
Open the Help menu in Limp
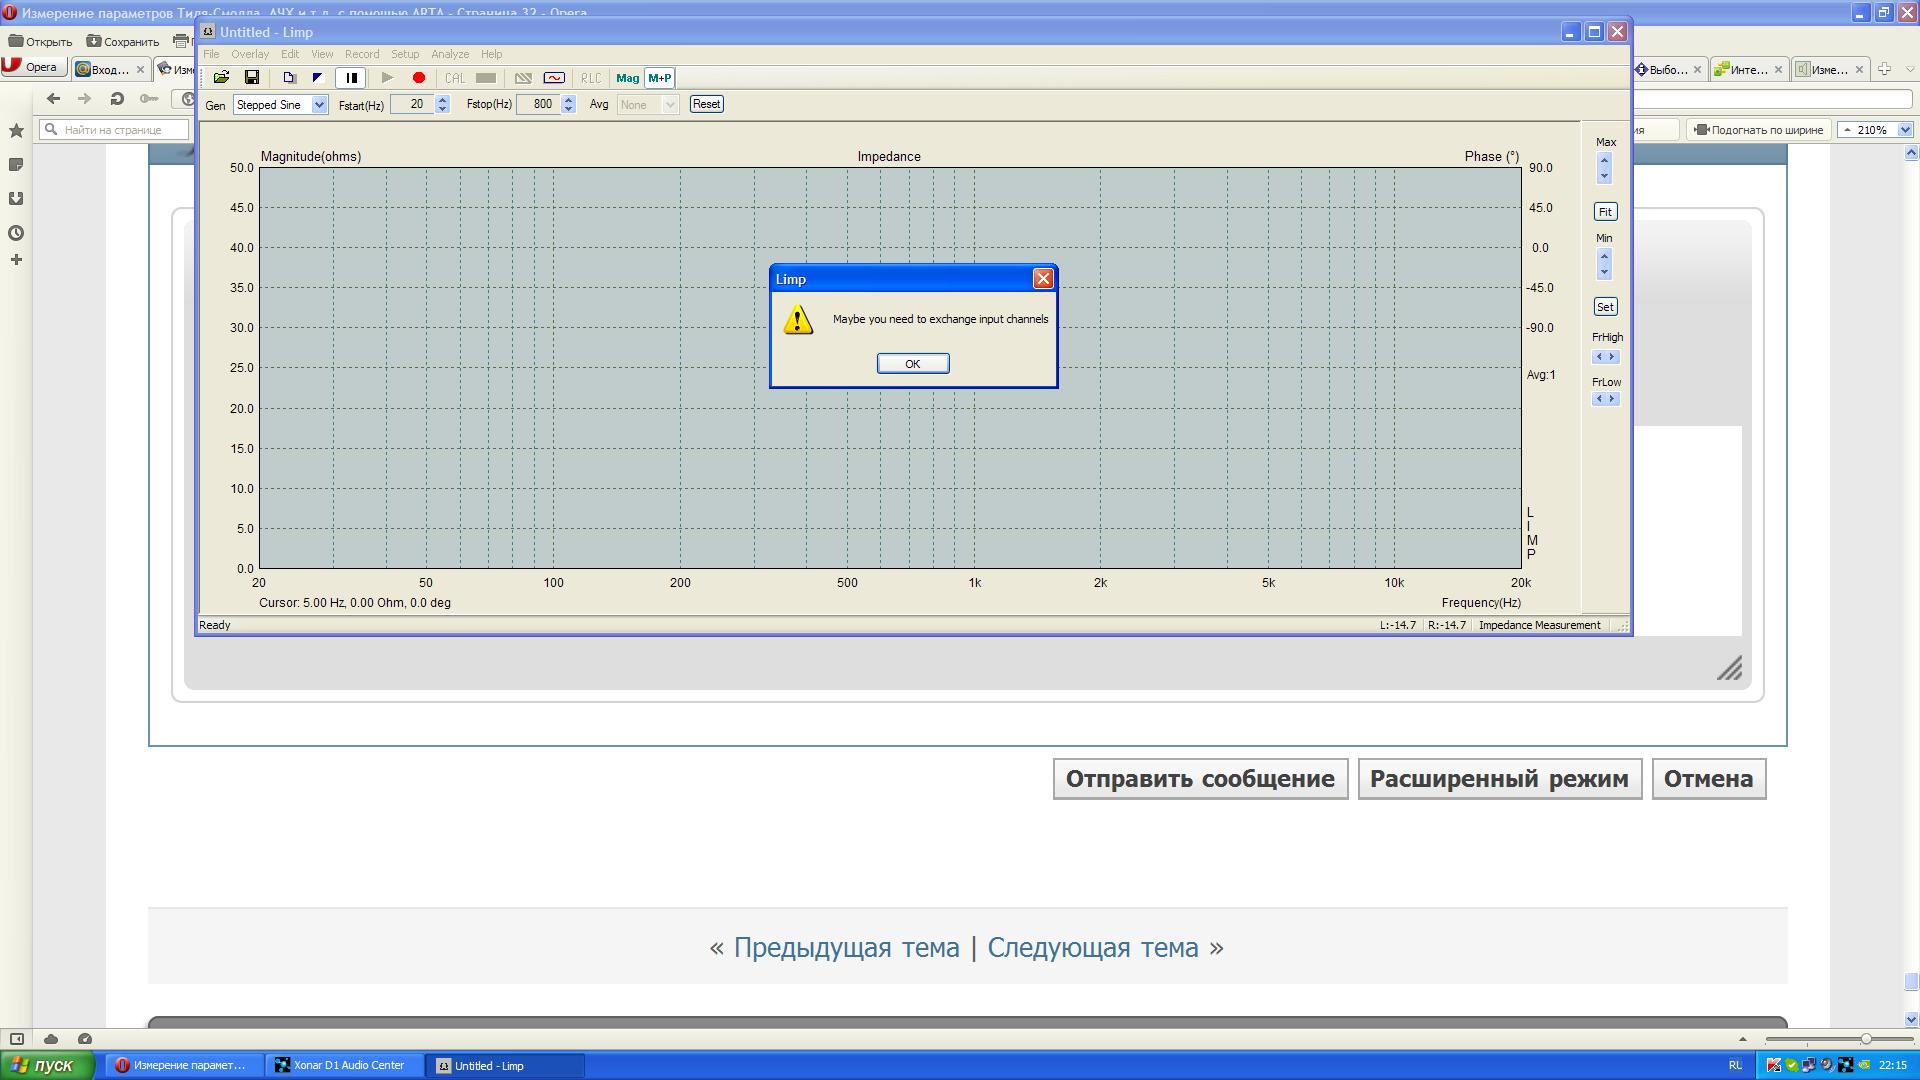click(491, 54)
